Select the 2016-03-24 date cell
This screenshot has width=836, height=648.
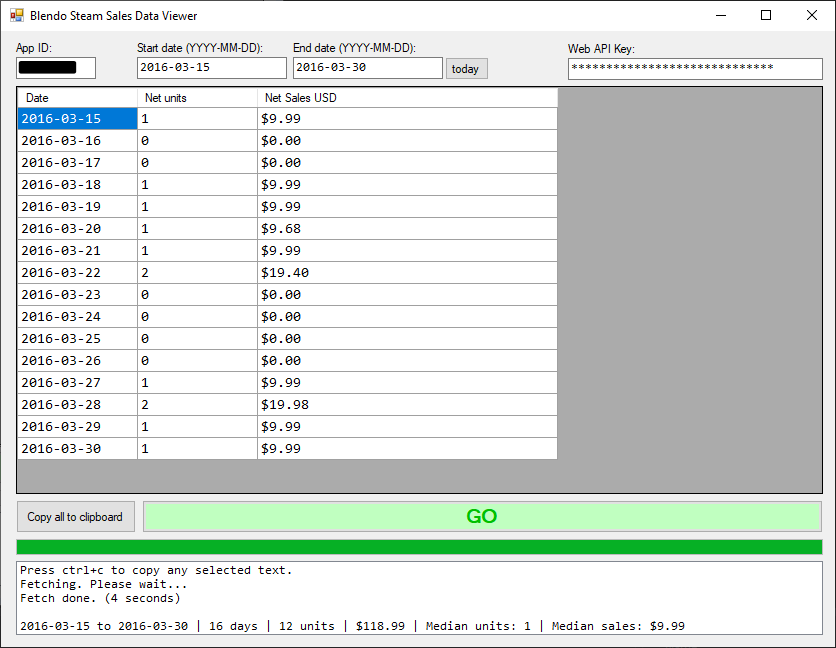[77, 316]
